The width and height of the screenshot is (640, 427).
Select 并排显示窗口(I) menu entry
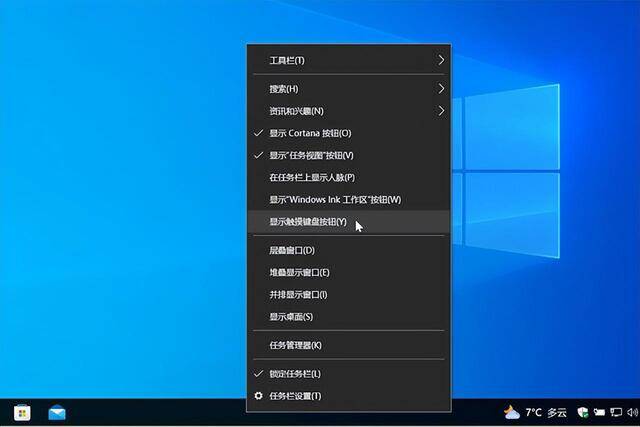click(349, 295)
